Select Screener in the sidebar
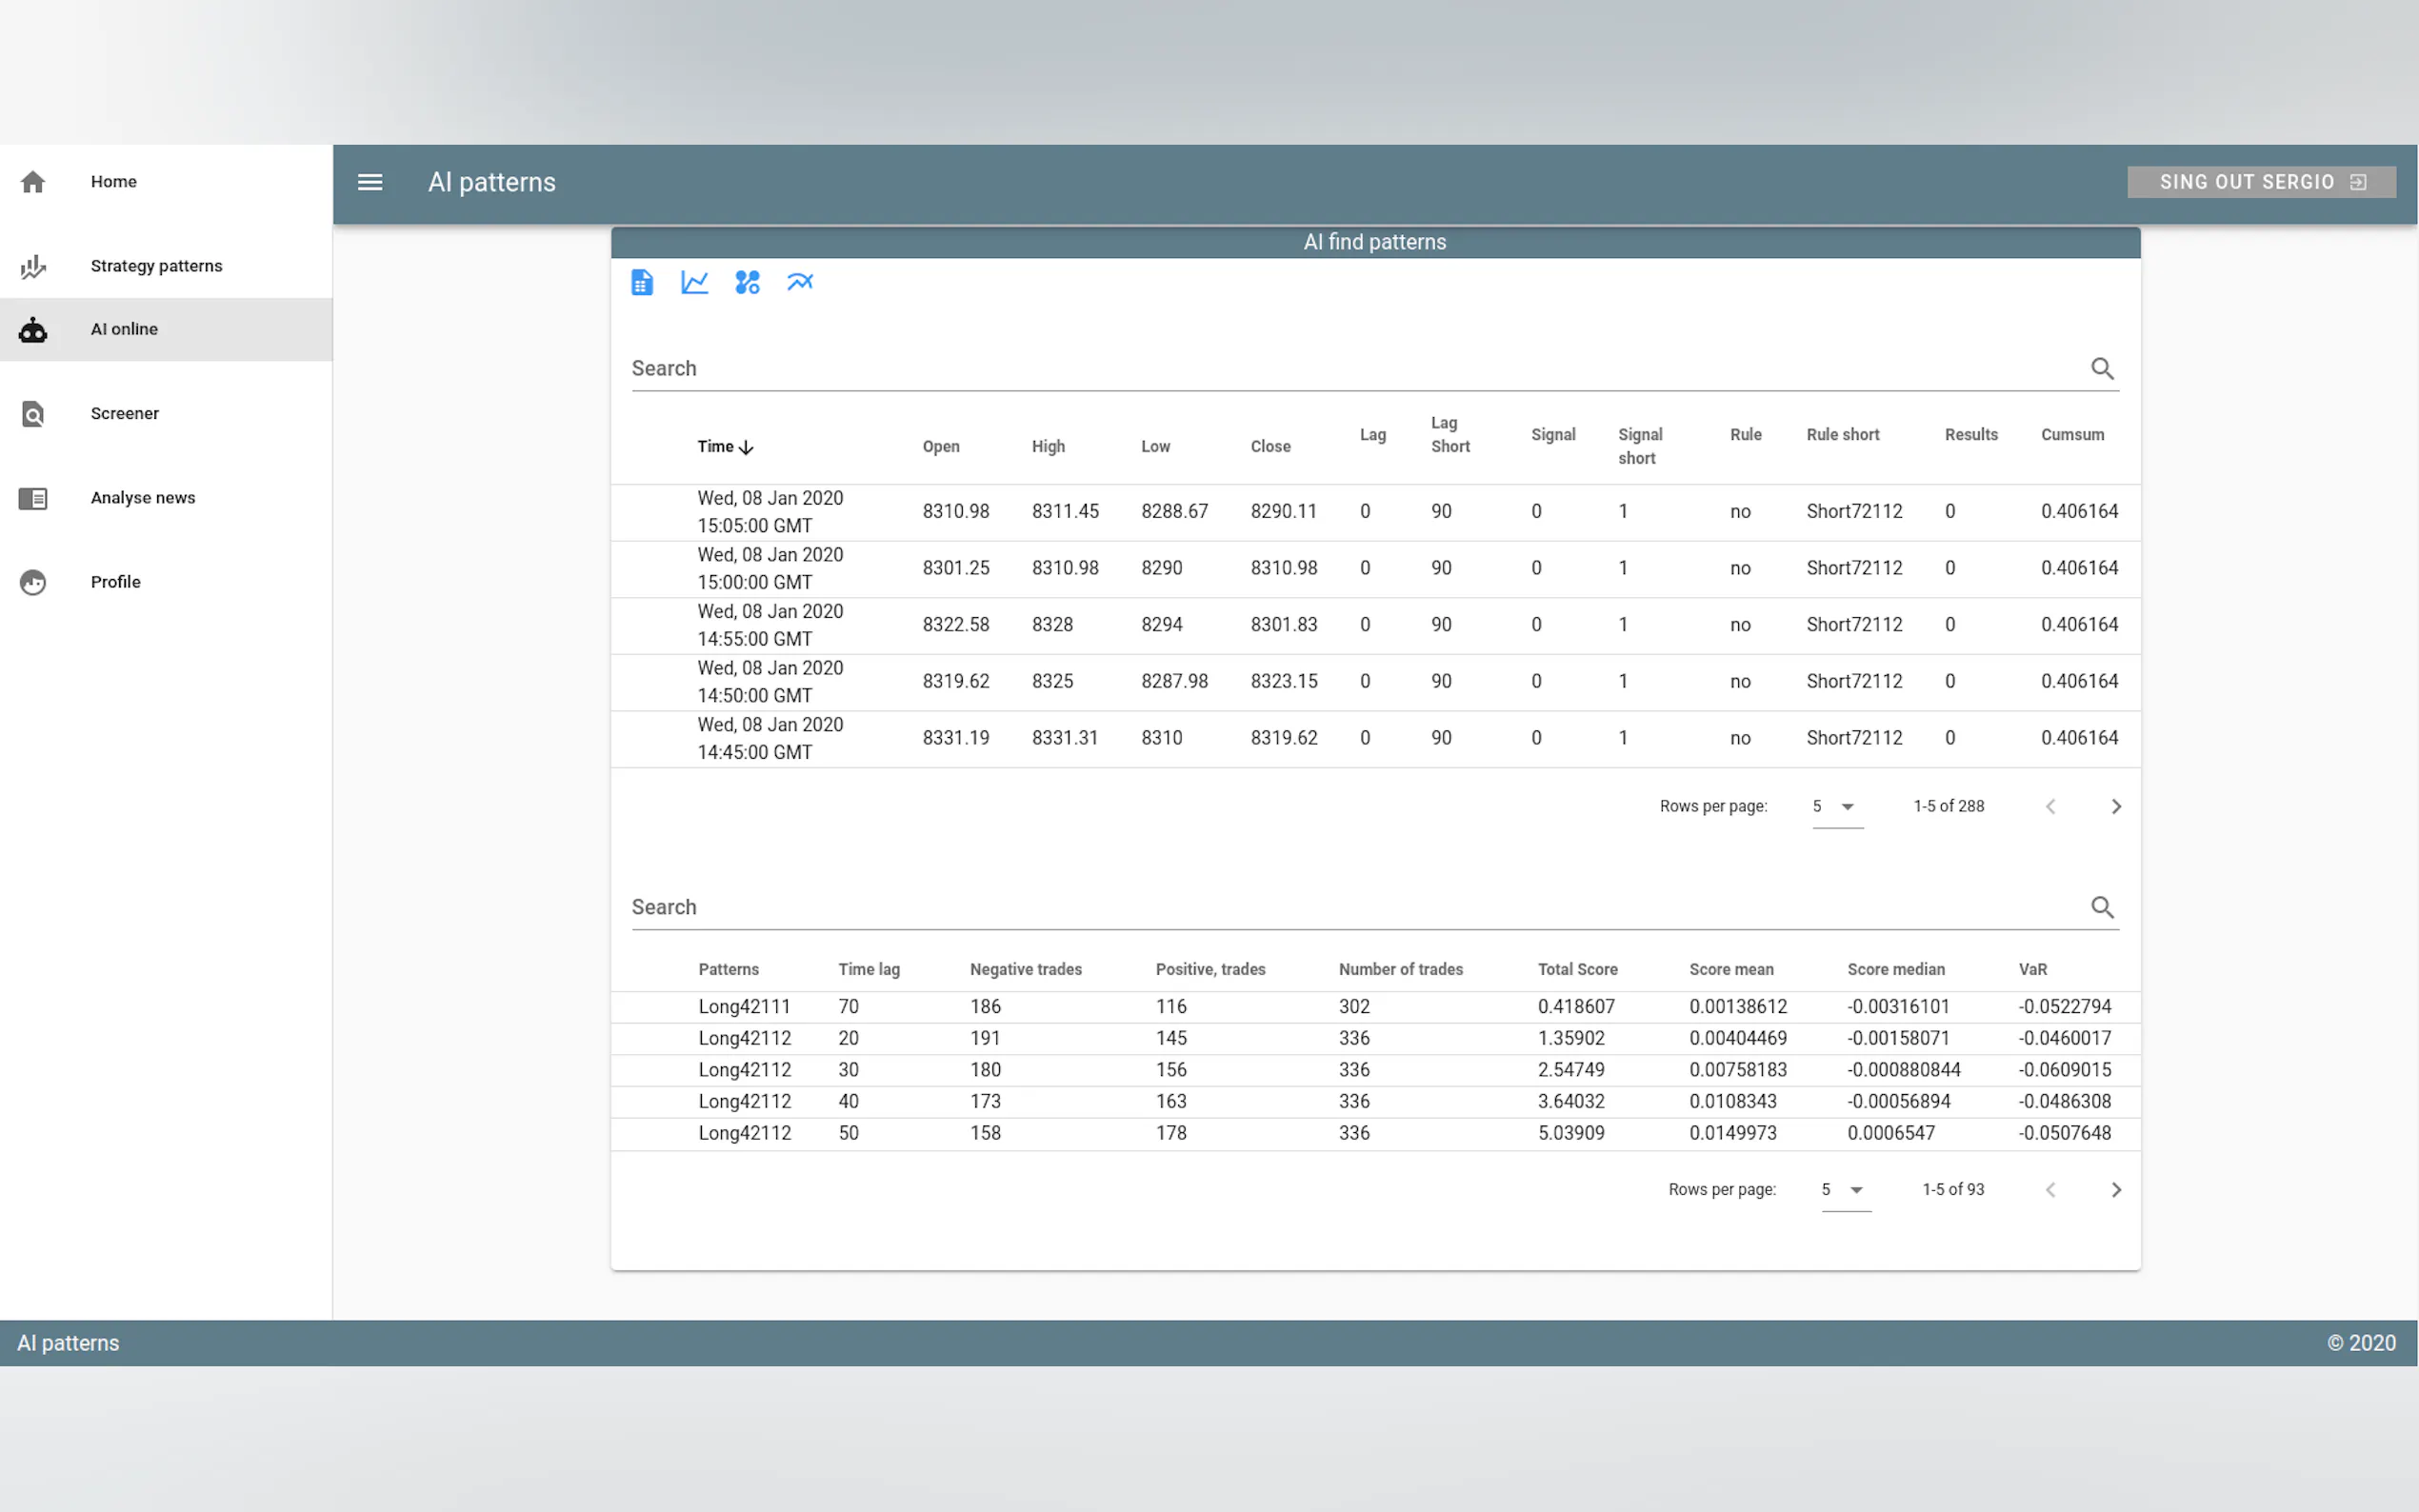The width and height of the screenshot is (2419, 1512). pyautogui.click(x=124, y=414)
